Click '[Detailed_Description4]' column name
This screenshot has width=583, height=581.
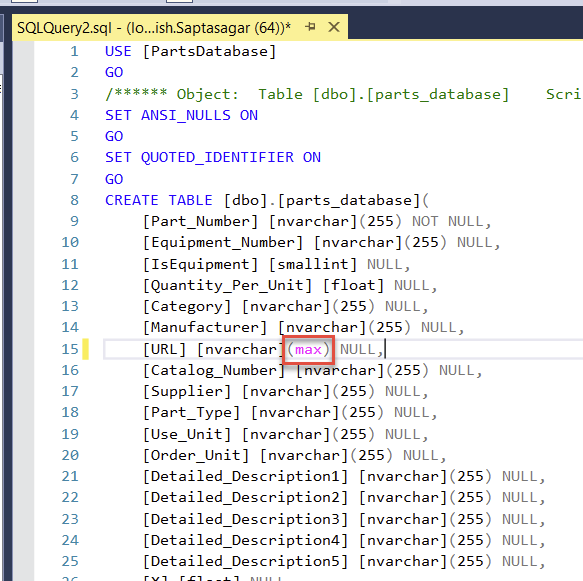245,540
